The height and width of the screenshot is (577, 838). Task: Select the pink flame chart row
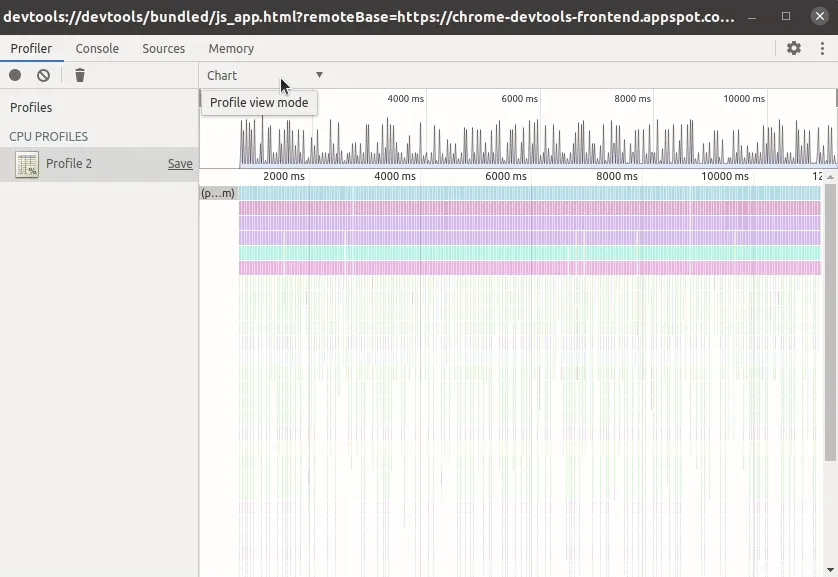tap(528, 268)
